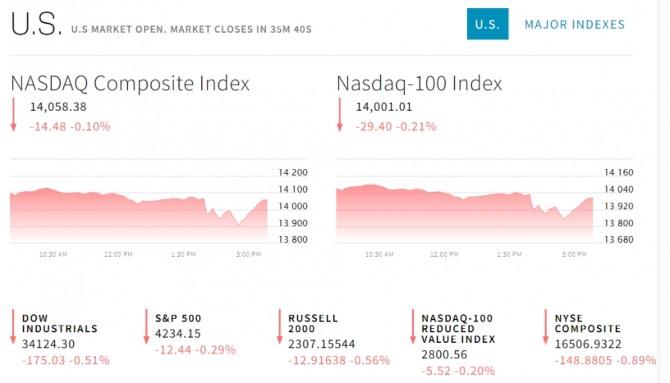The image size is (670, 383).
Task: Click the 14,058.38 NASDAQ Composite value
Action: (x=58, y=107)
